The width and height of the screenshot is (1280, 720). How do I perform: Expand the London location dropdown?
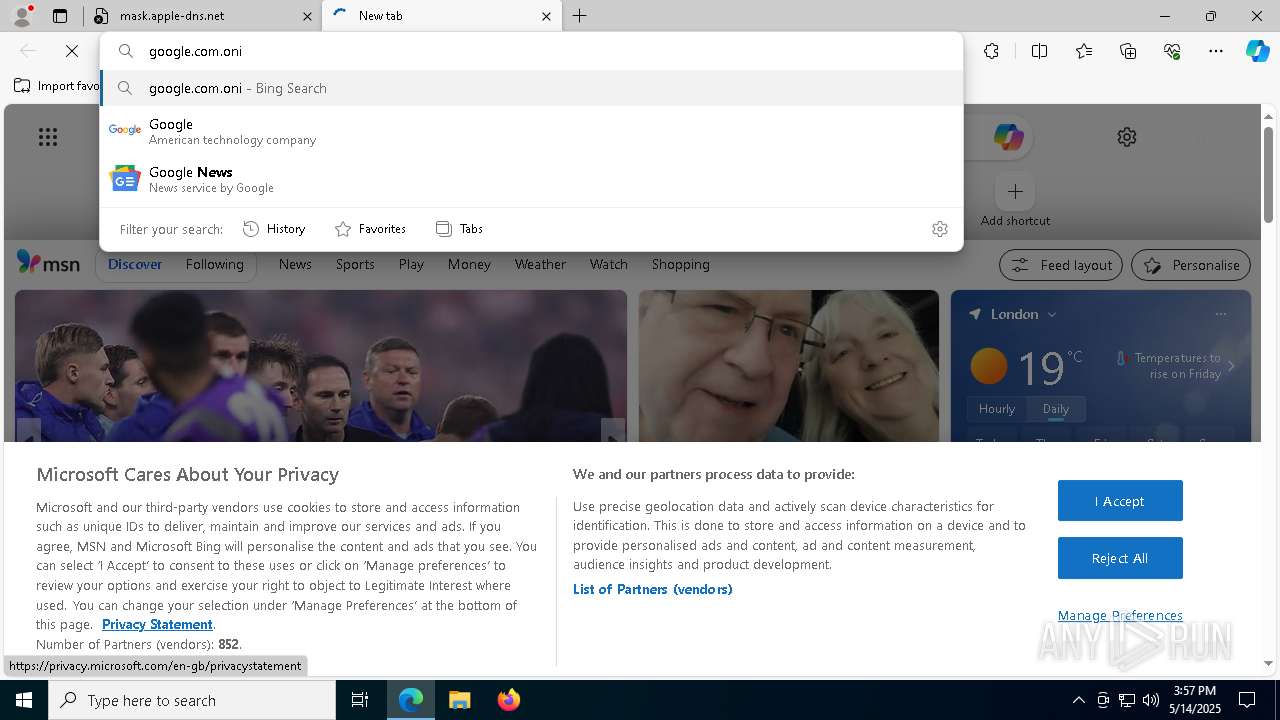[x=1052, y=314]
